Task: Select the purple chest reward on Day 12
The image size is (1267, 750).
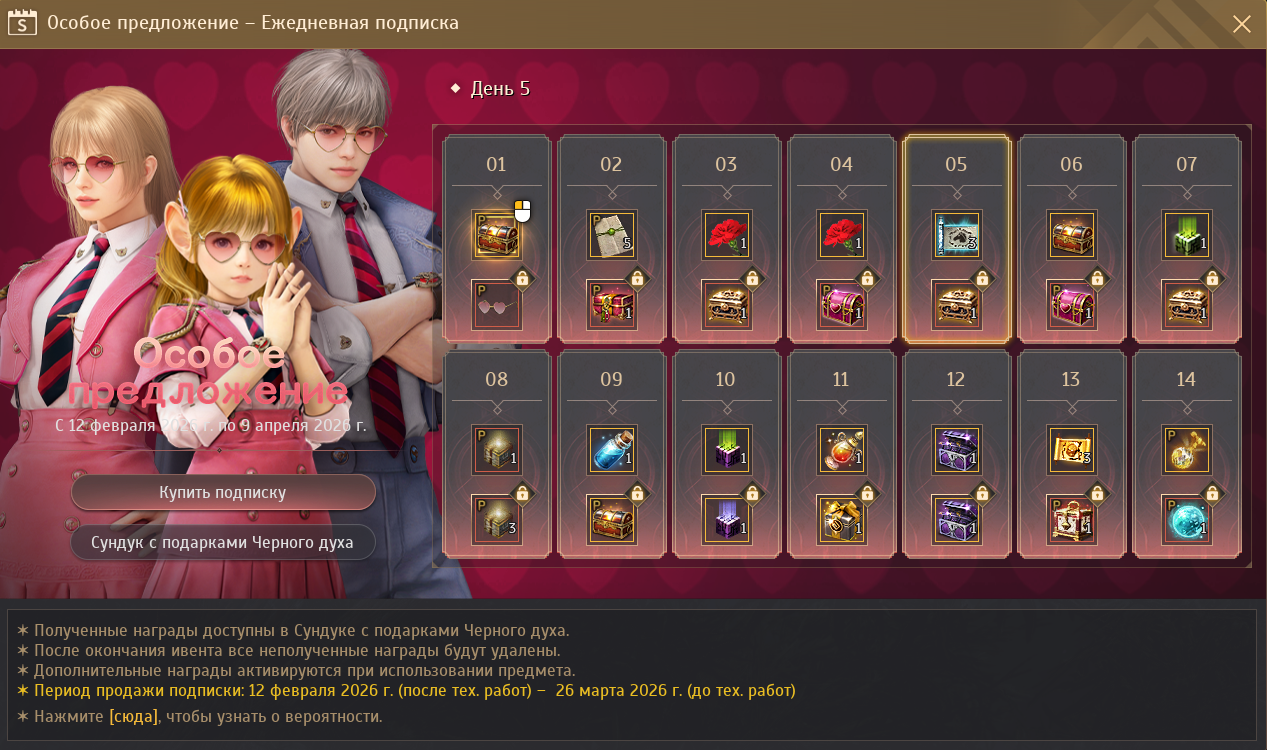Action: tap(956, 450)
